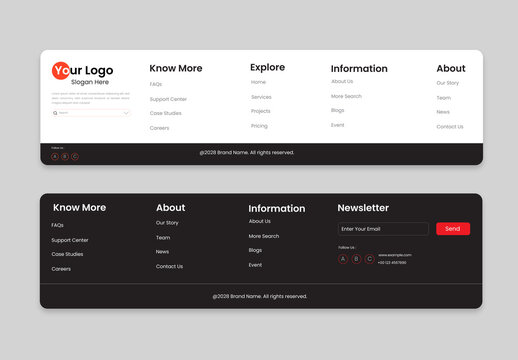
Task: Open More Search in the dark footer
Action: click(x=264, y=236)
